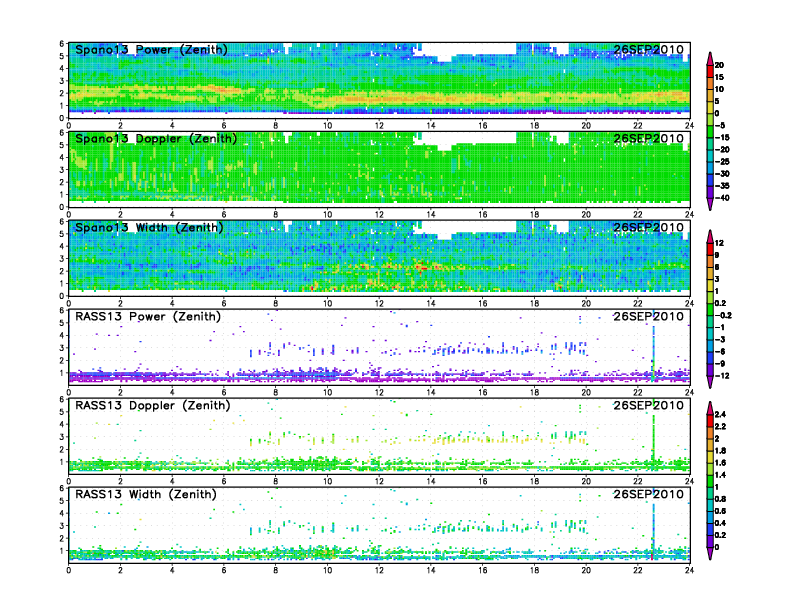The width and height of the screenshot is (792, 612).
Task: Click the '1.8' tick label on bottom colorbar
Action: pyautogui.click(x=721, y=450)
